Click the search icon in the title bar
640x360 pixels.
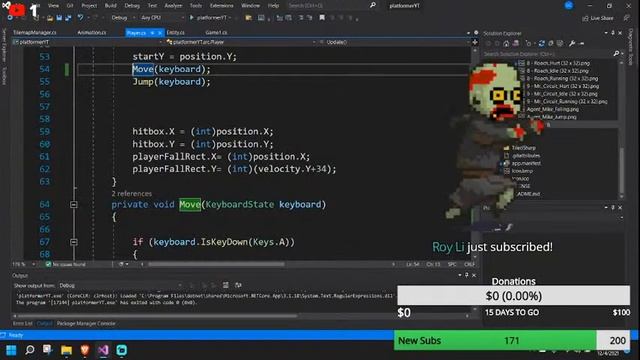click(373, 5)
